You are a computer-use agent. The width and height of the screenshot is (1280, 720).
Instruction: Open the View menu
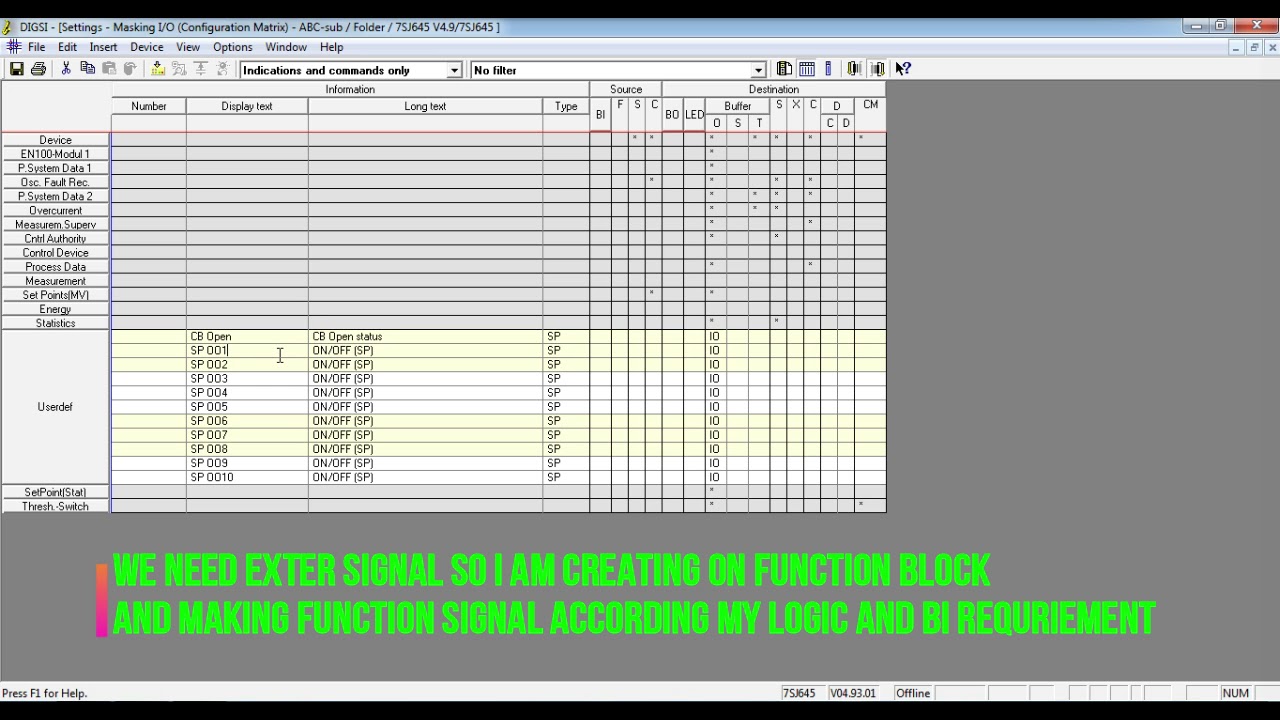(188, 47)
